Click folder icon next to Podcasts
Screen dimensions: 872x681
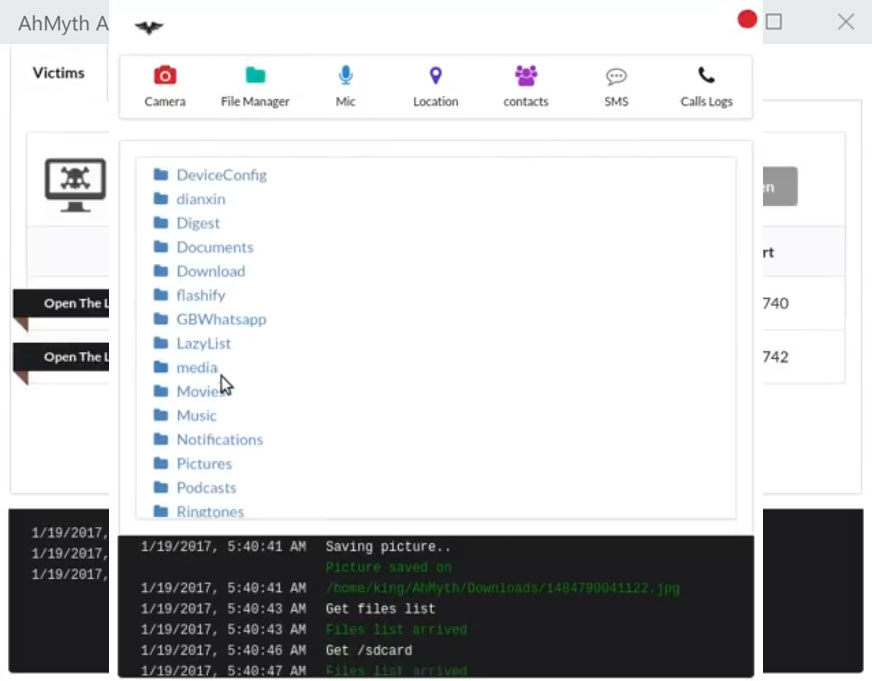pos(161,487)
